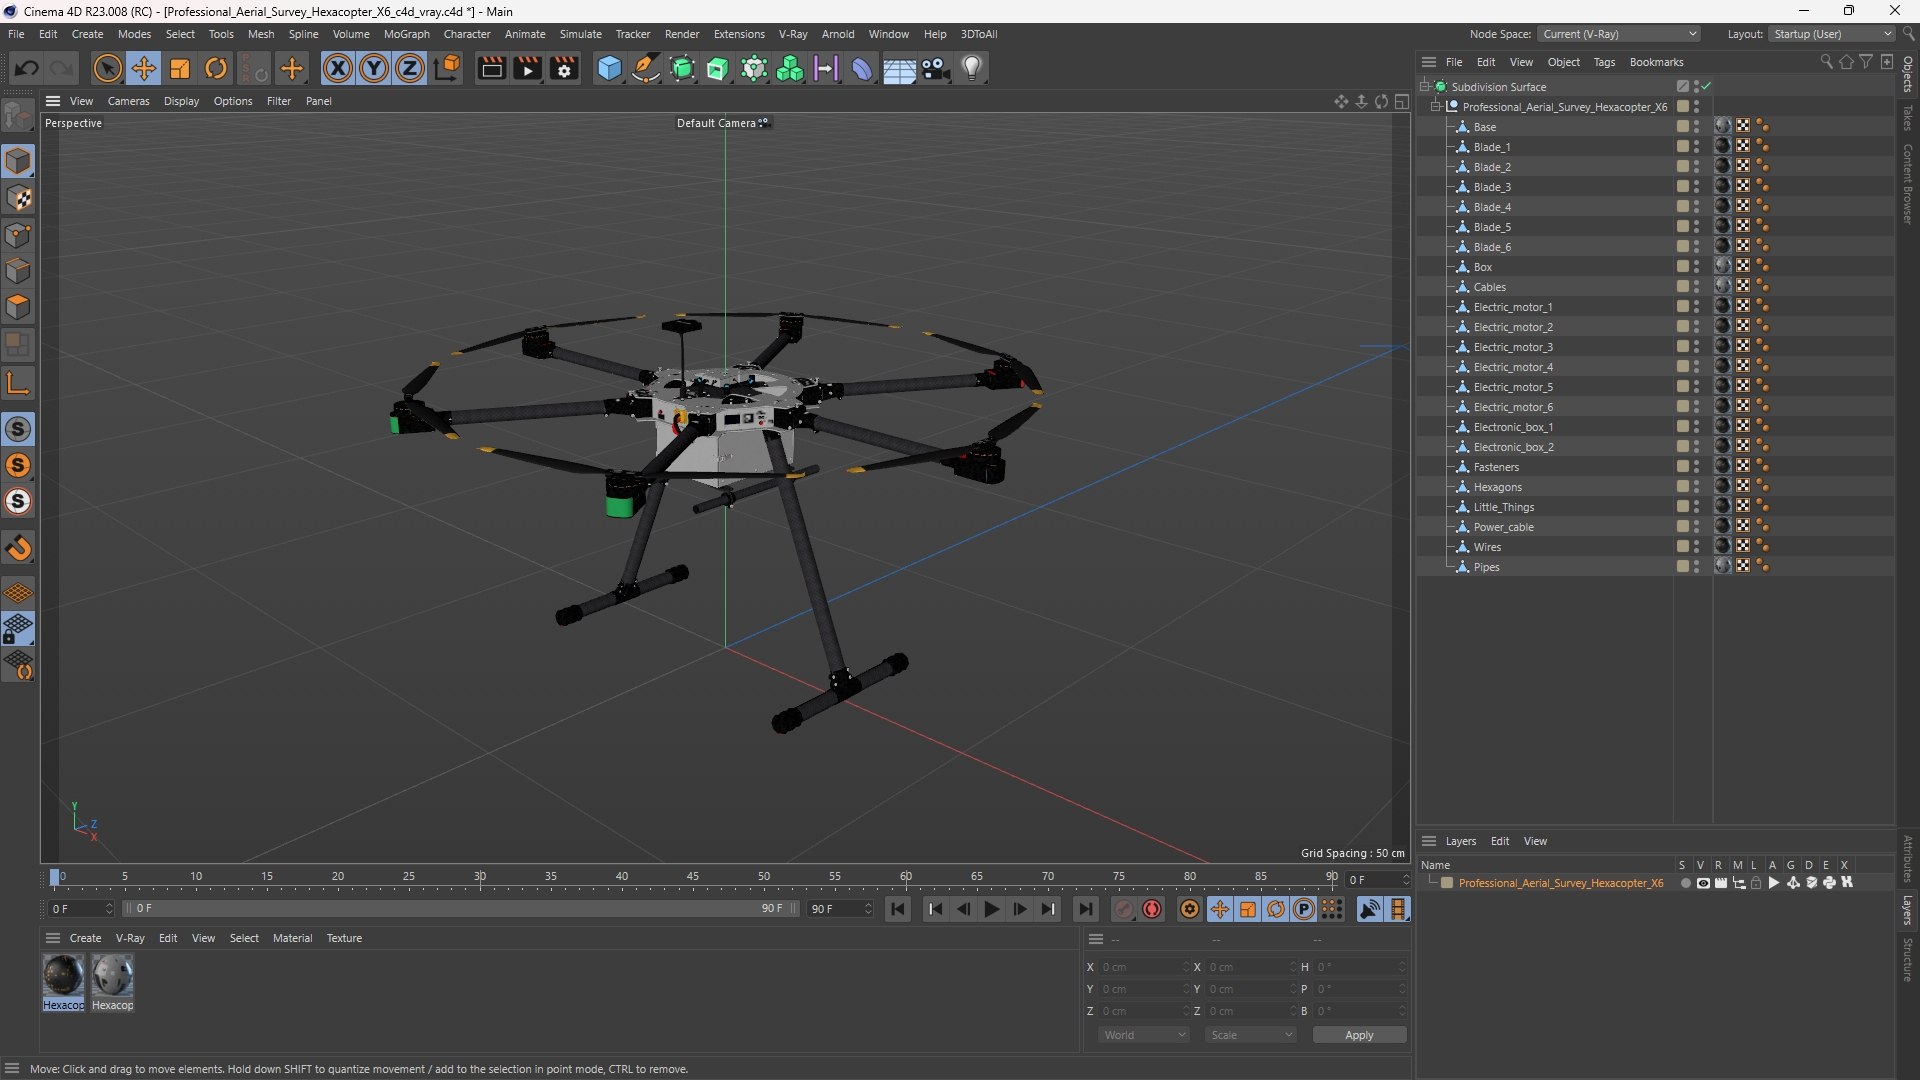Screen dimensions: 1920x1080
Task: Switch to Texture mode in left sidebar
Action: [19, 198]
